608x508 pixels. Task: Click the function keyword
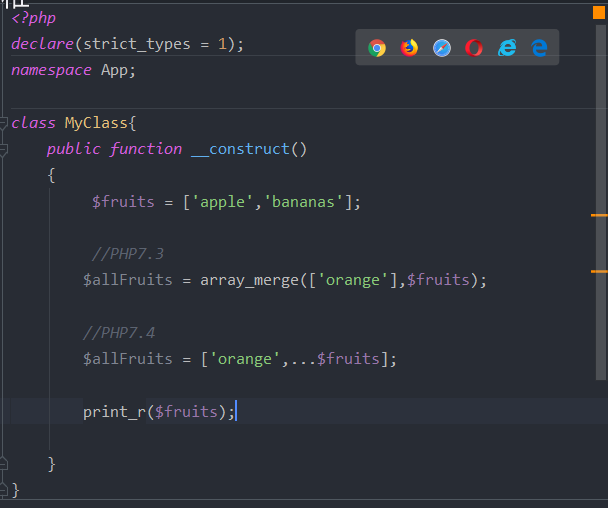pos(145,149)
